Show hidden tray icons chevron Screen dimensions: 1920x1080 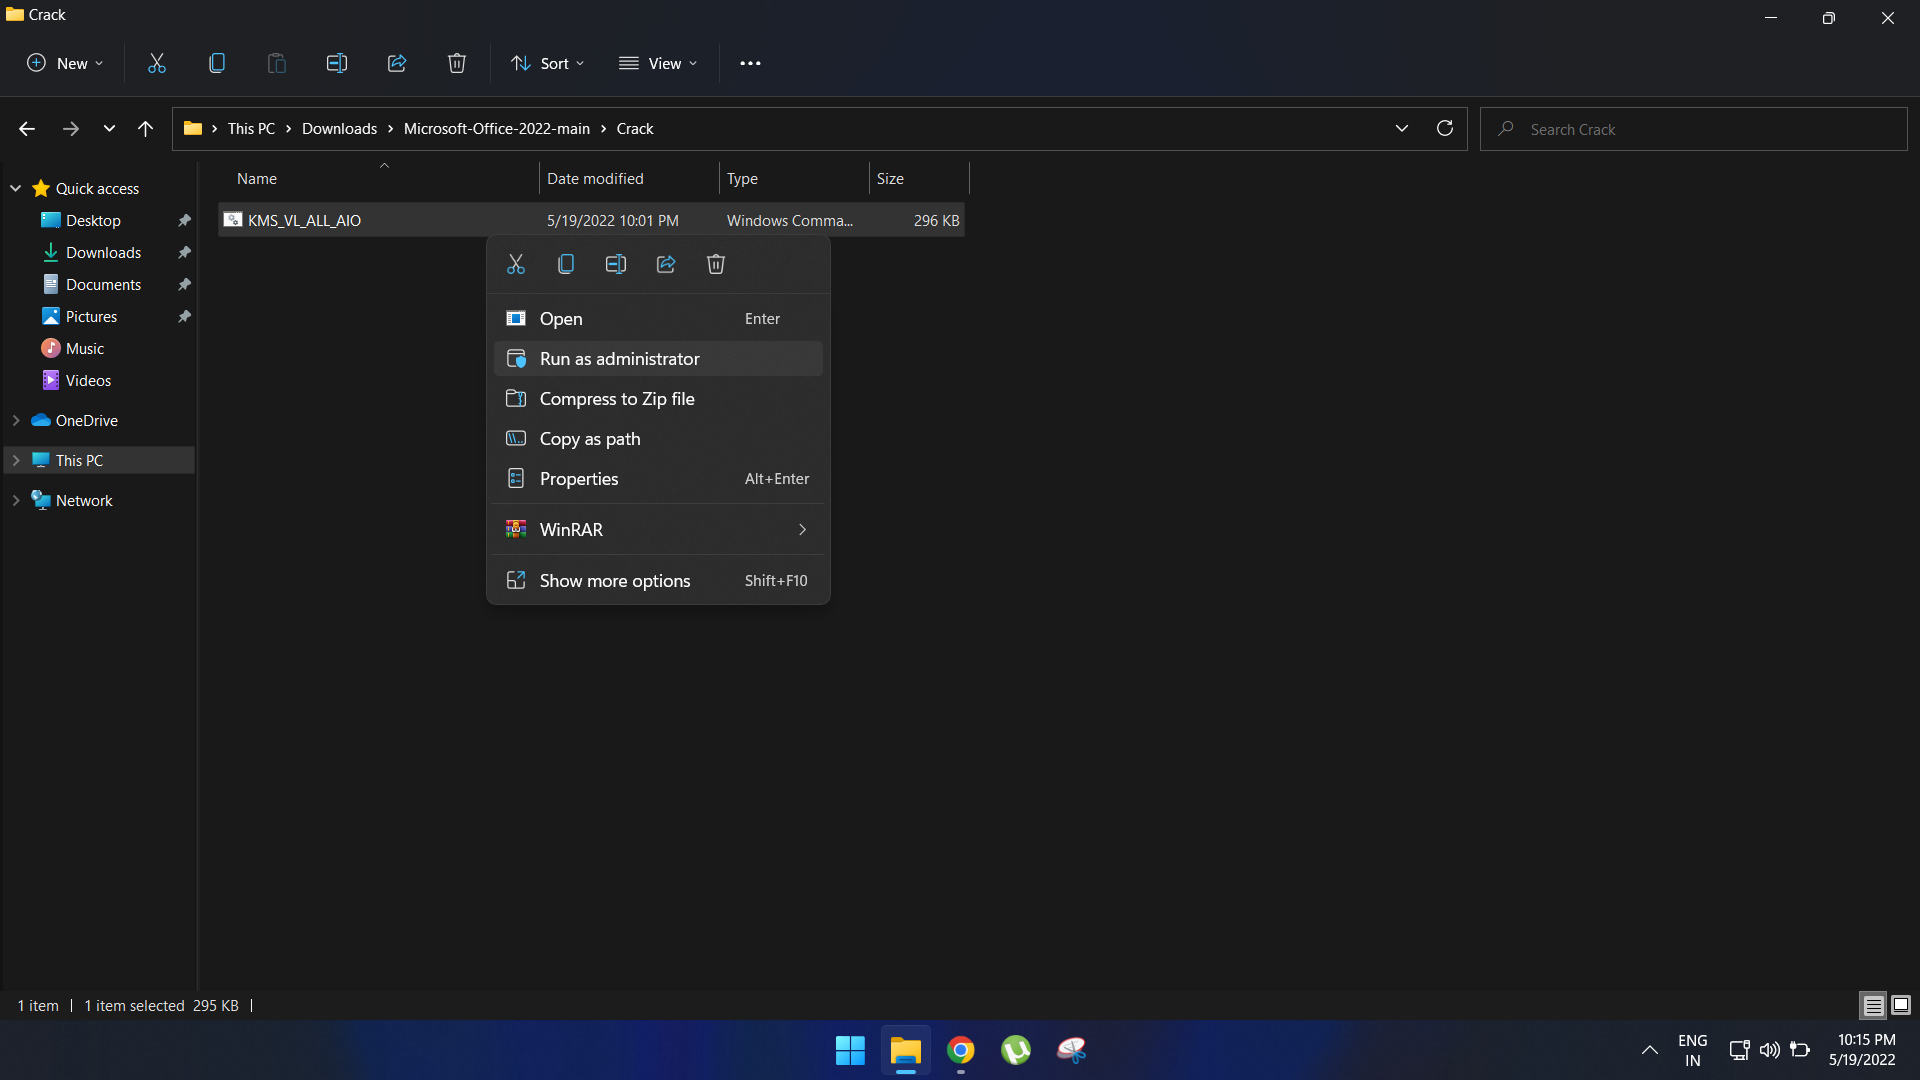point(1650,1050)
